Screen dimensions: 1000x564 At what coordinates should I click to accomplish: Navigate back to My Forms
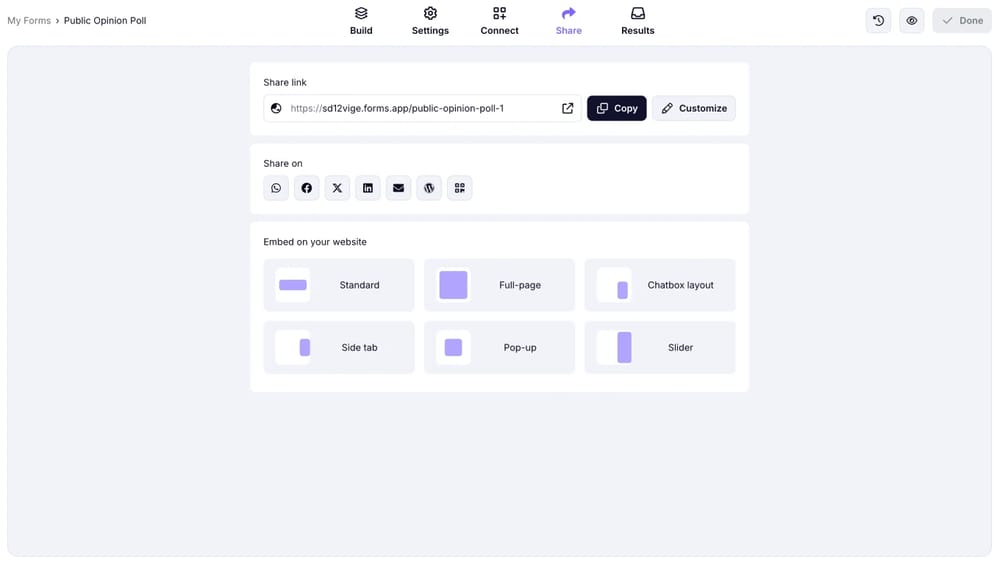tap(29, 20)
